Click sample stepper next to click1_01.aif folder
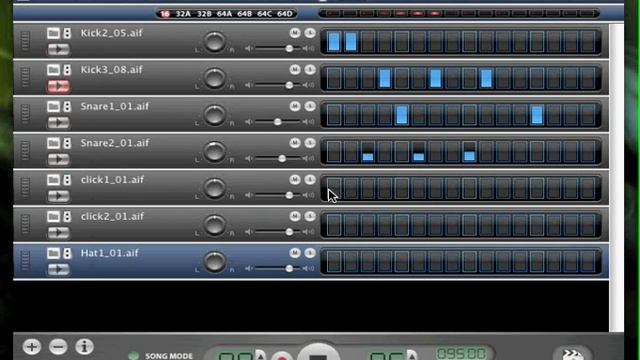Screen dimensions: 640x360 (x=67, y=180)
